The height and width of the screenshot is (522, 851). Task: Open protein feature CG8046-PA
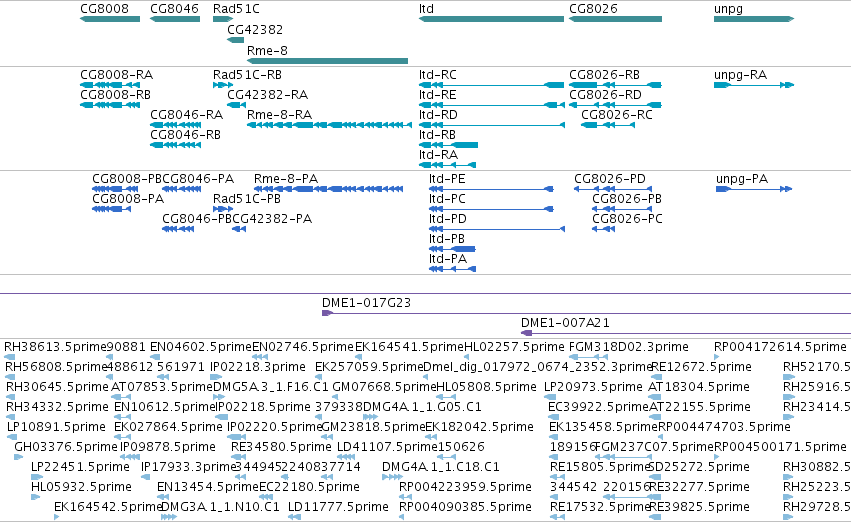point(181,189)
